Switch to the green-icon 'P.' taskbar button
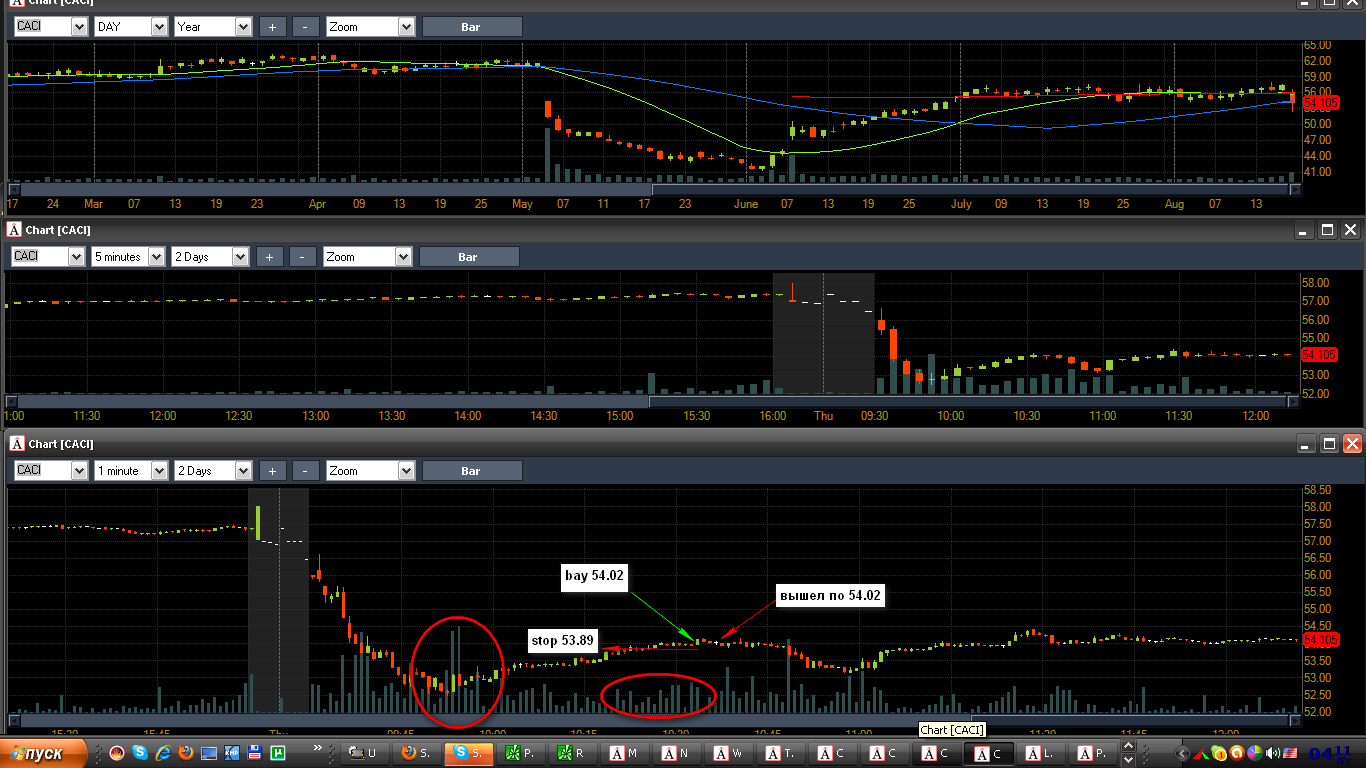1366x768 pixels. pos(521,753)
